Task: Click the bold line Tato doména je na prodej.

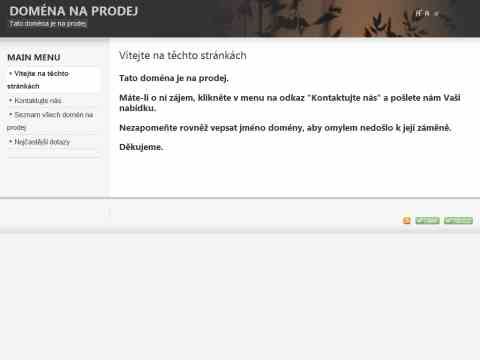Action: click(x=174, y=78)
